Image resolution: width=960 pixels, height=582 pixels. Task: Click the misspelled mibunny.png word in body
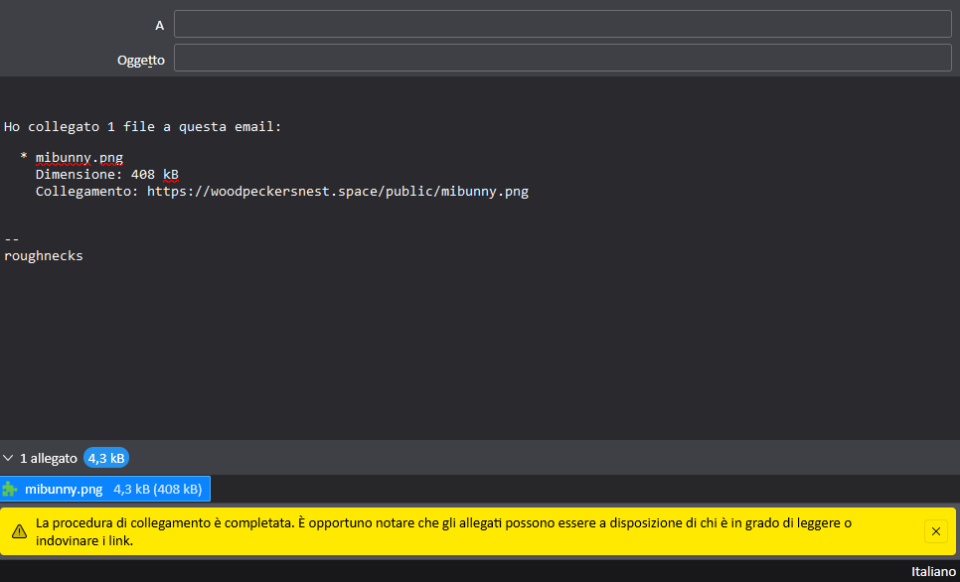click(x=80, y=159)
